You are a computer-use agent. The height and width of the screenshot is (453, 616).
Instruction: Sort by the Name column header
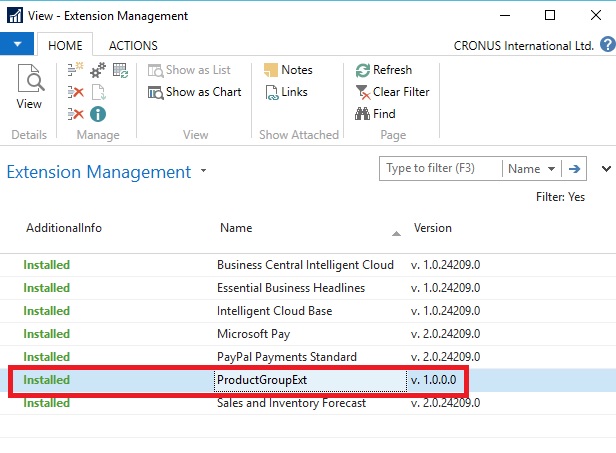(x=236, y=228)
